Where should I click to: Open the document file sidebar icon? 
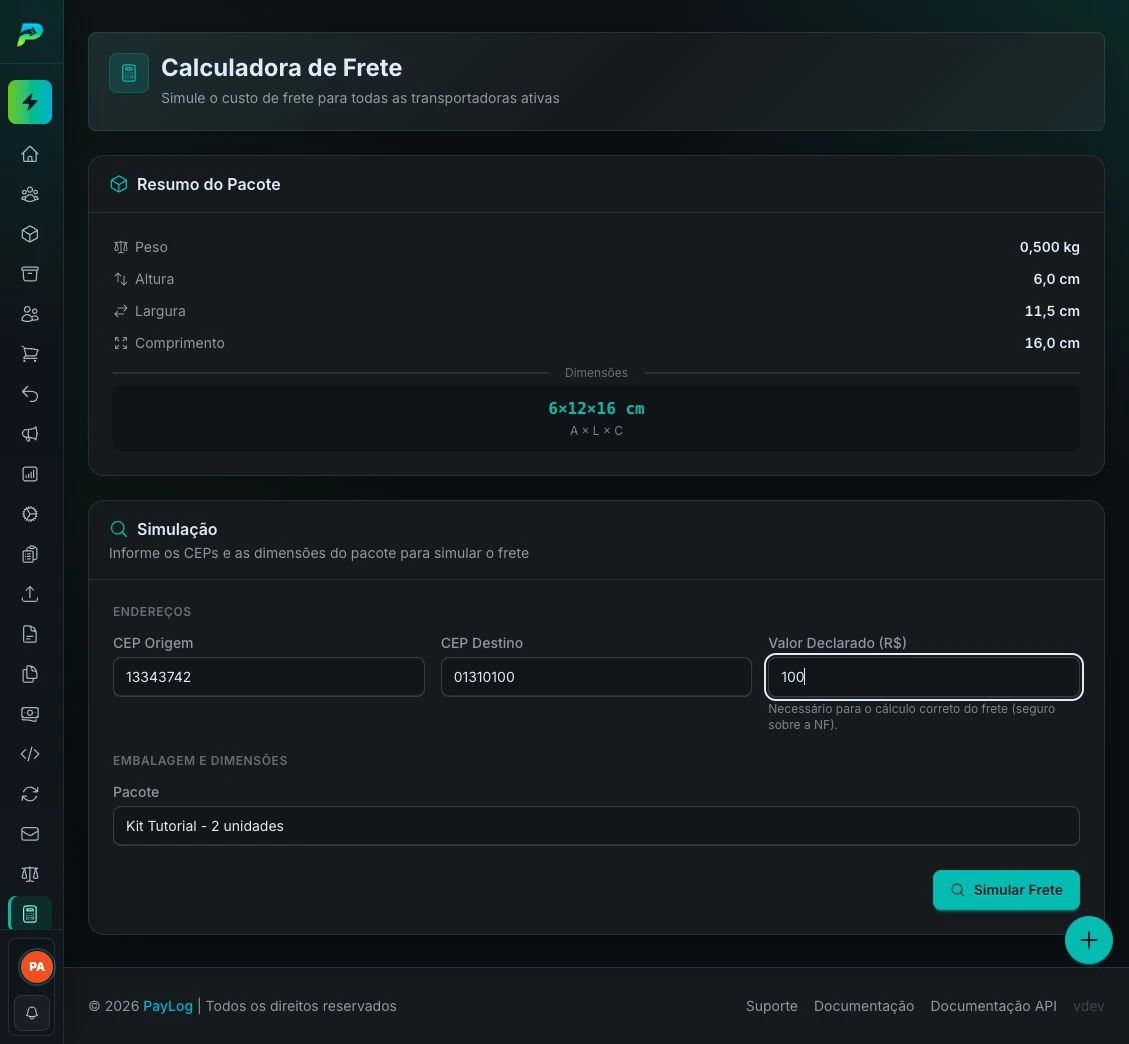point(30,634)
